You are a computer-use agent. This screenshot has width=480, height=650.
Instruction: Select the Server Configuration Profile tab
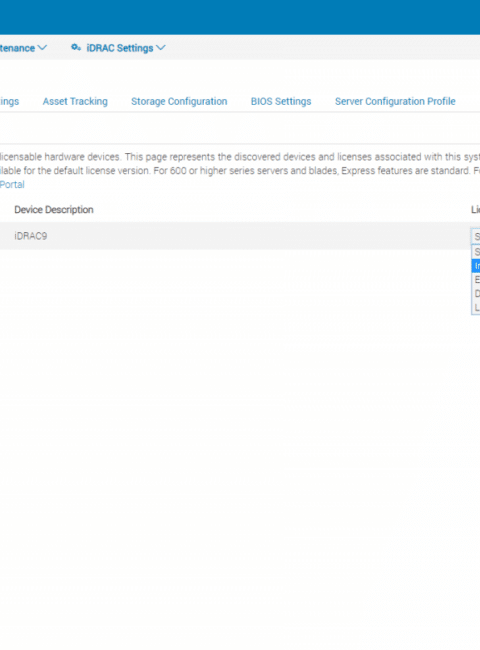pos(395,102)
